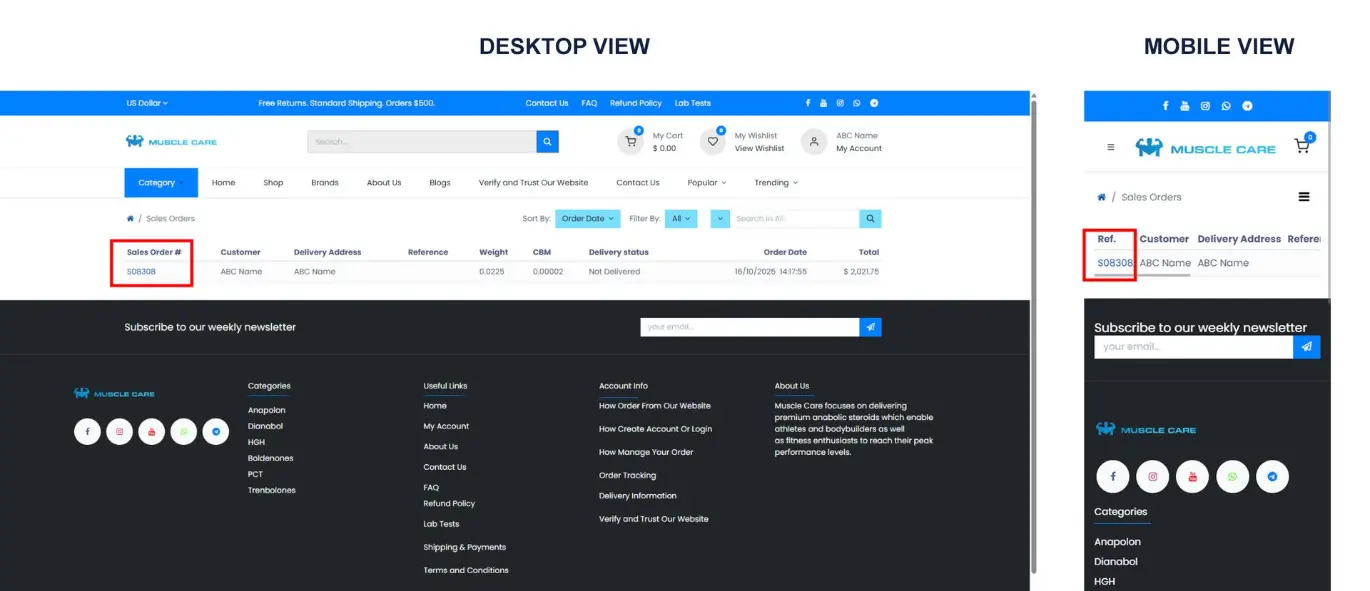Click the Telegram icon in desktop top bar
The image size is (1370, 591).
tap(874, 103)
